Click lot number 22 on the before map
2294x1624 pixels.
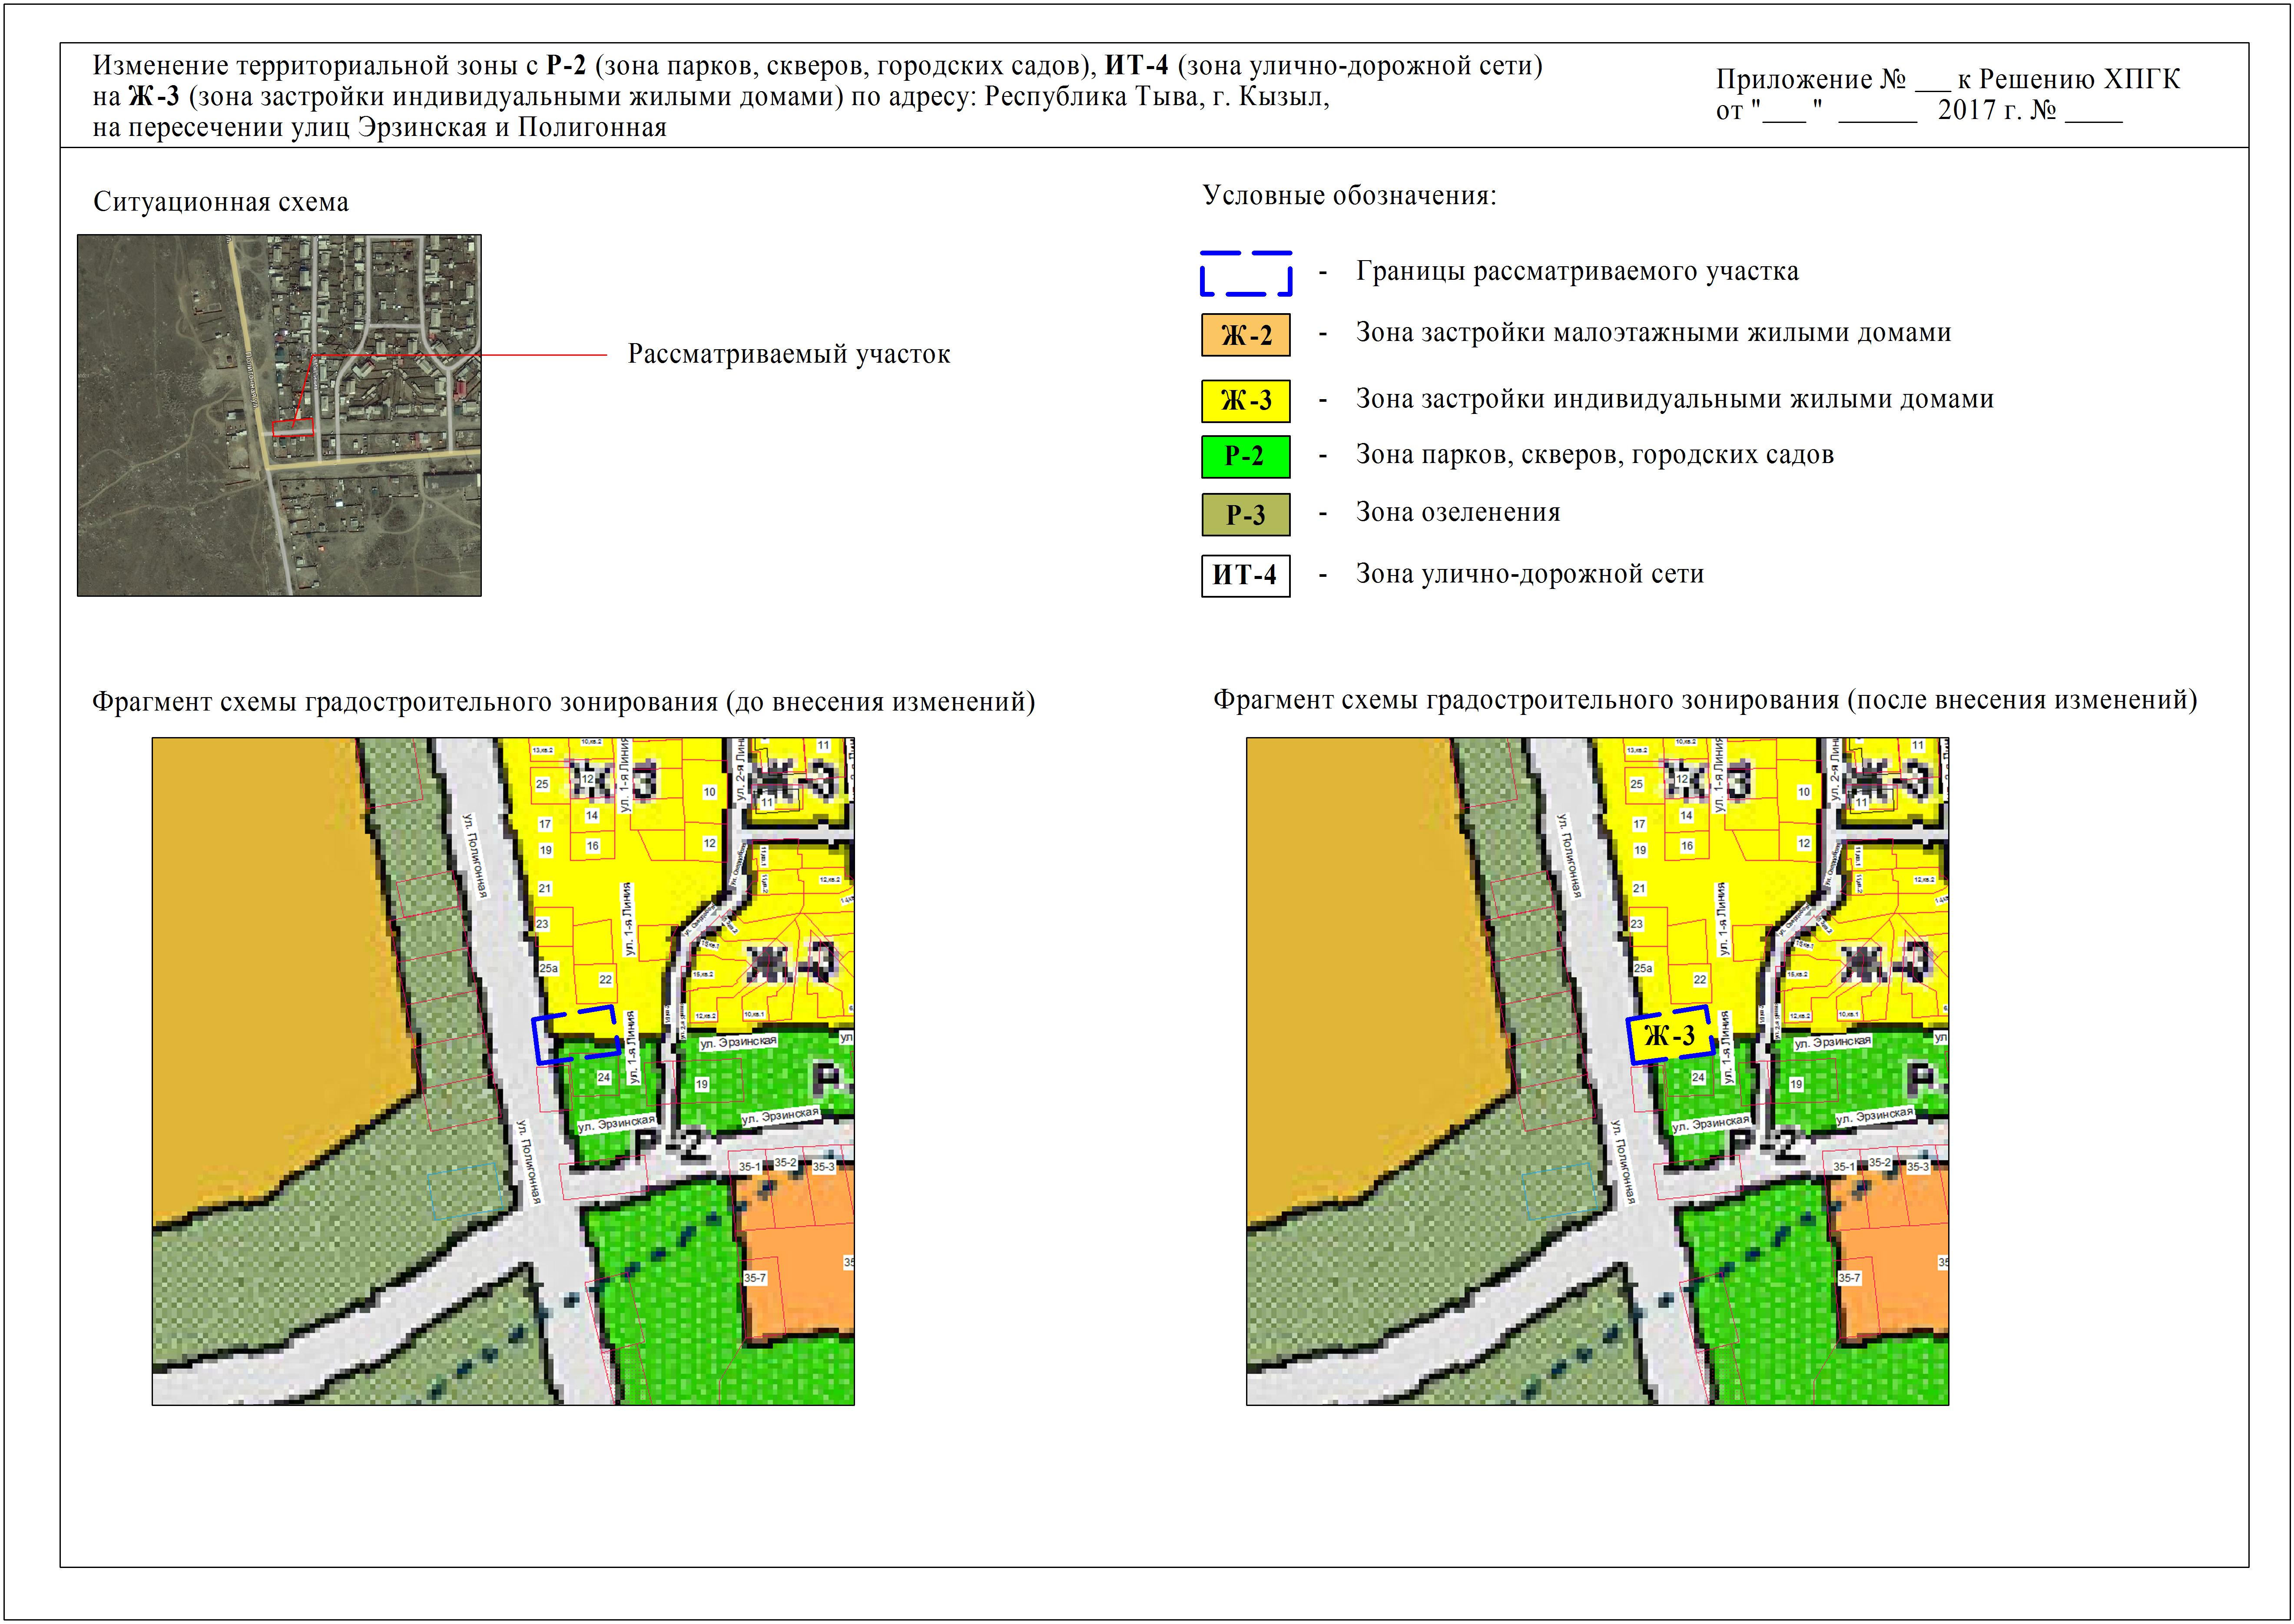605,980
